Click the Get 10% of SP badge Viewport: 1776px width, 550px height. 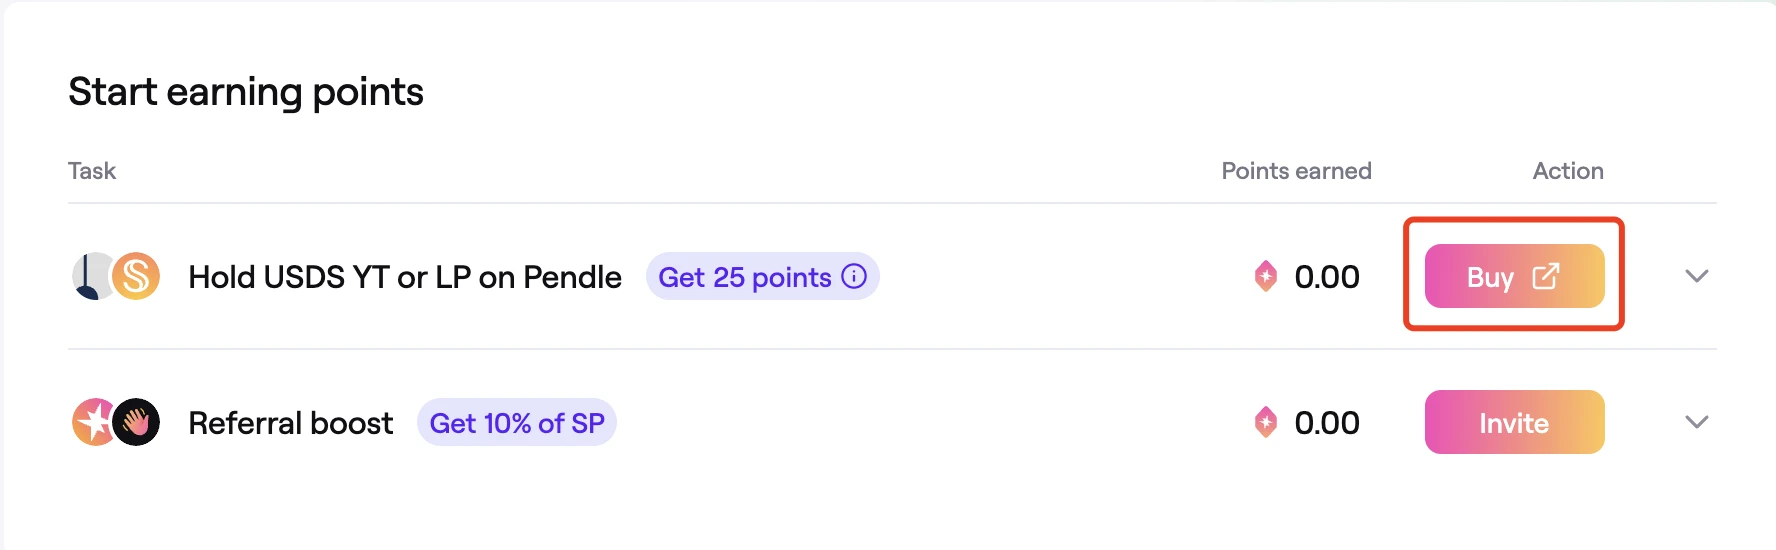(517, 423)
